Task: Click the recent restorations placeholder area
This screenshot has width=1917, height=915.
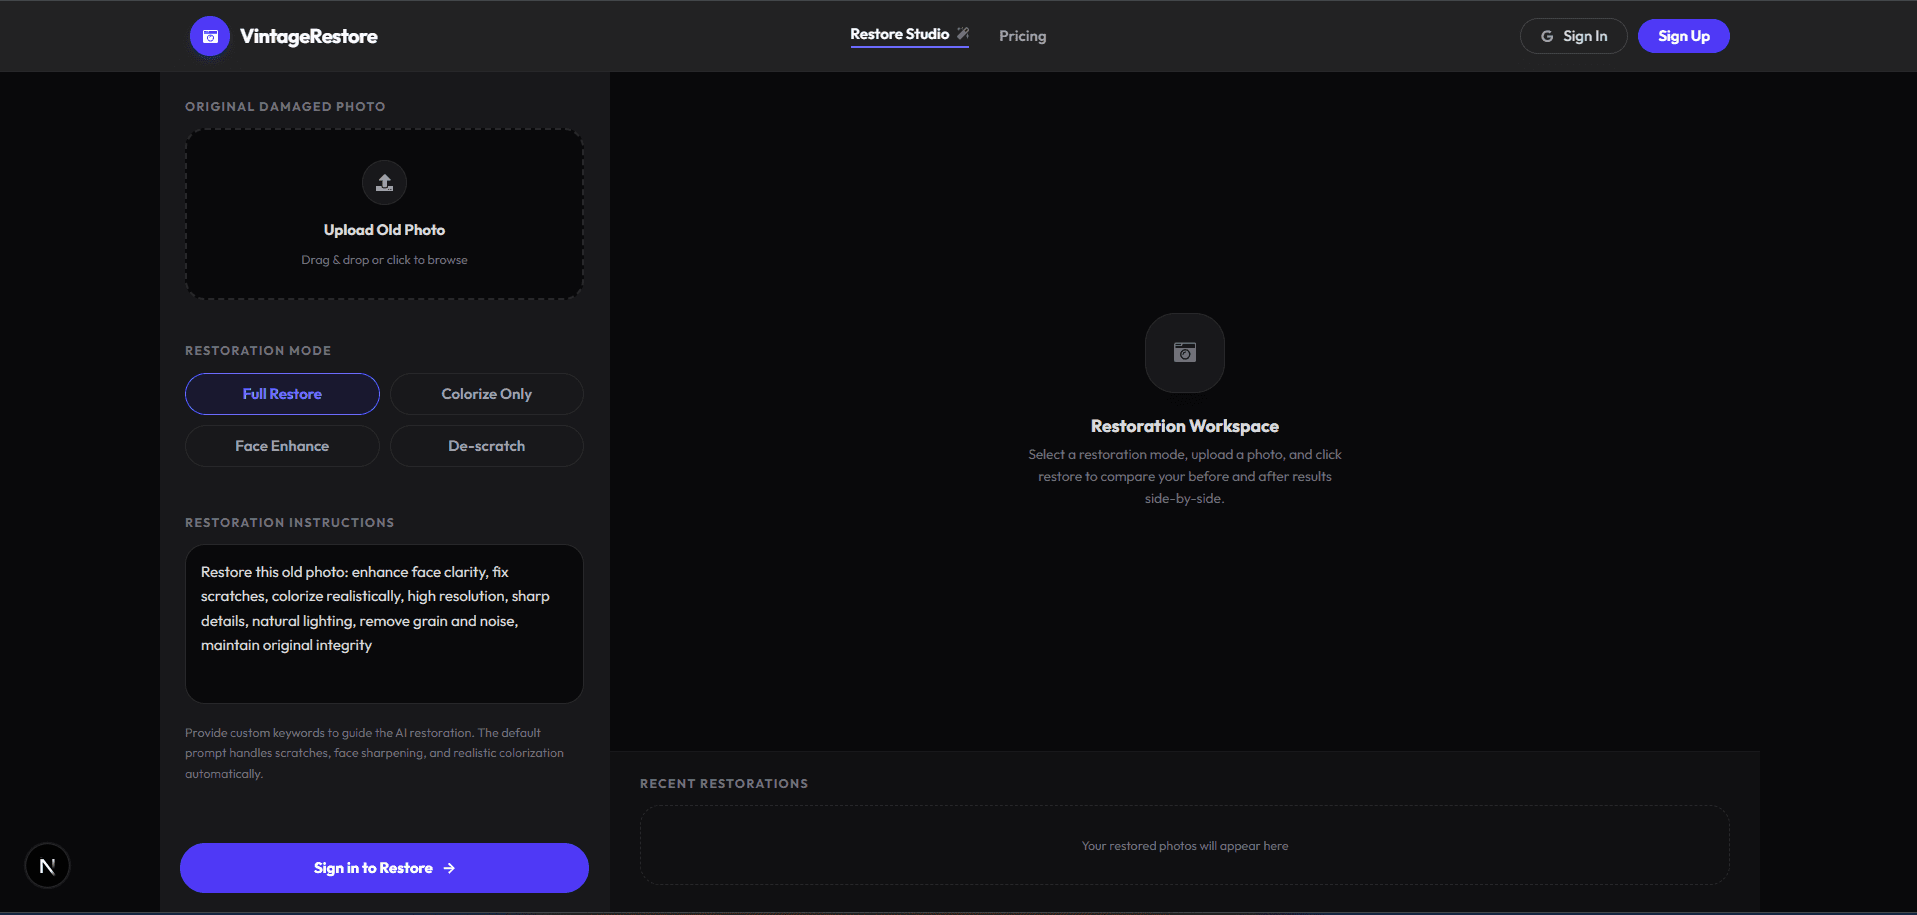Action: (x=1185, y=845)
